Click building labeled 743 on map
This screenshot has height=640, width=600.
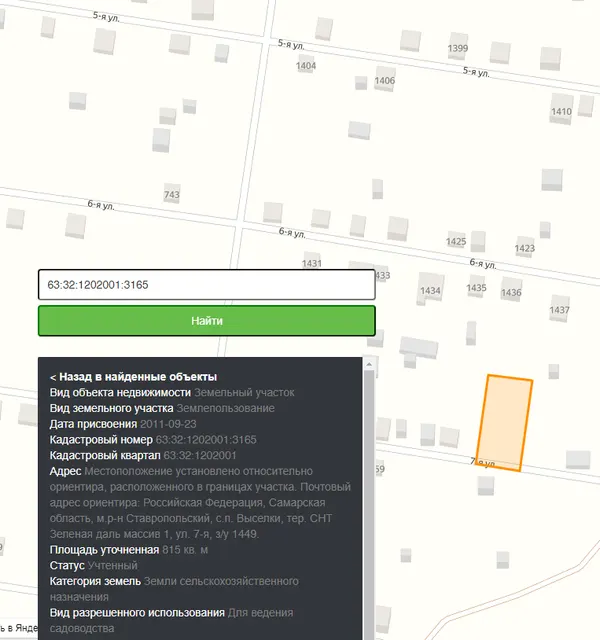[x=171, y=195]
